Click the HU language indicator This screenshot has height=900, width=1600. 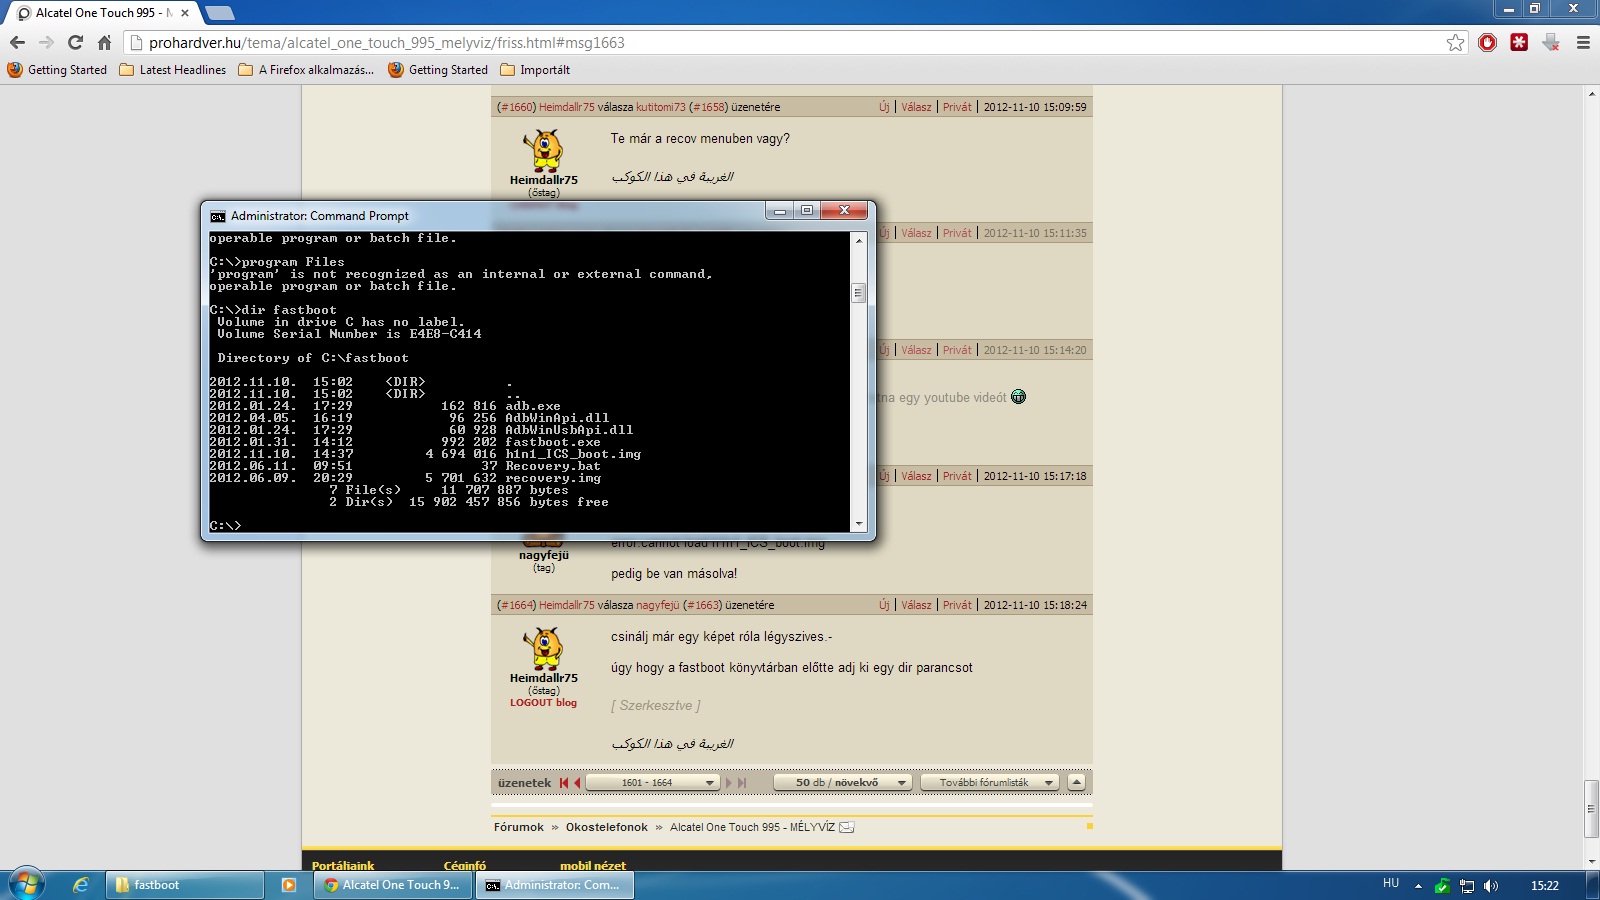(1391, 884)
